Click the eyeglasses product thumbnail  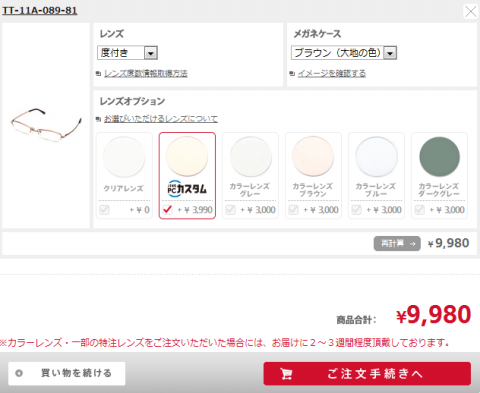tap(46, 125)
